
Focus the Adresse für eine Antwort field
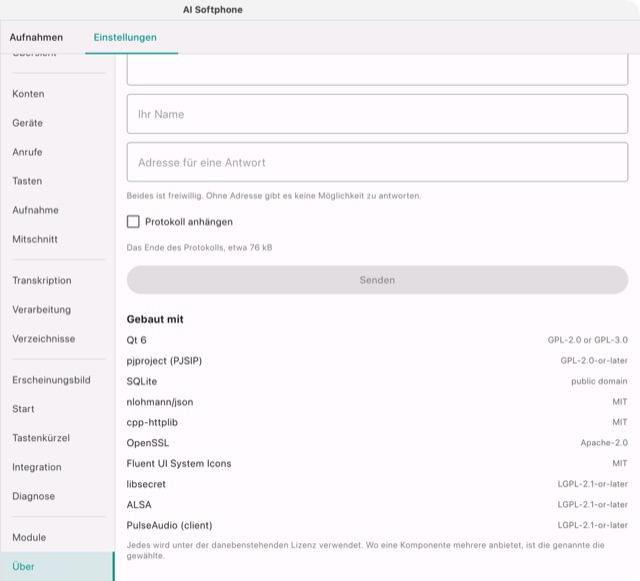[377, 162]
